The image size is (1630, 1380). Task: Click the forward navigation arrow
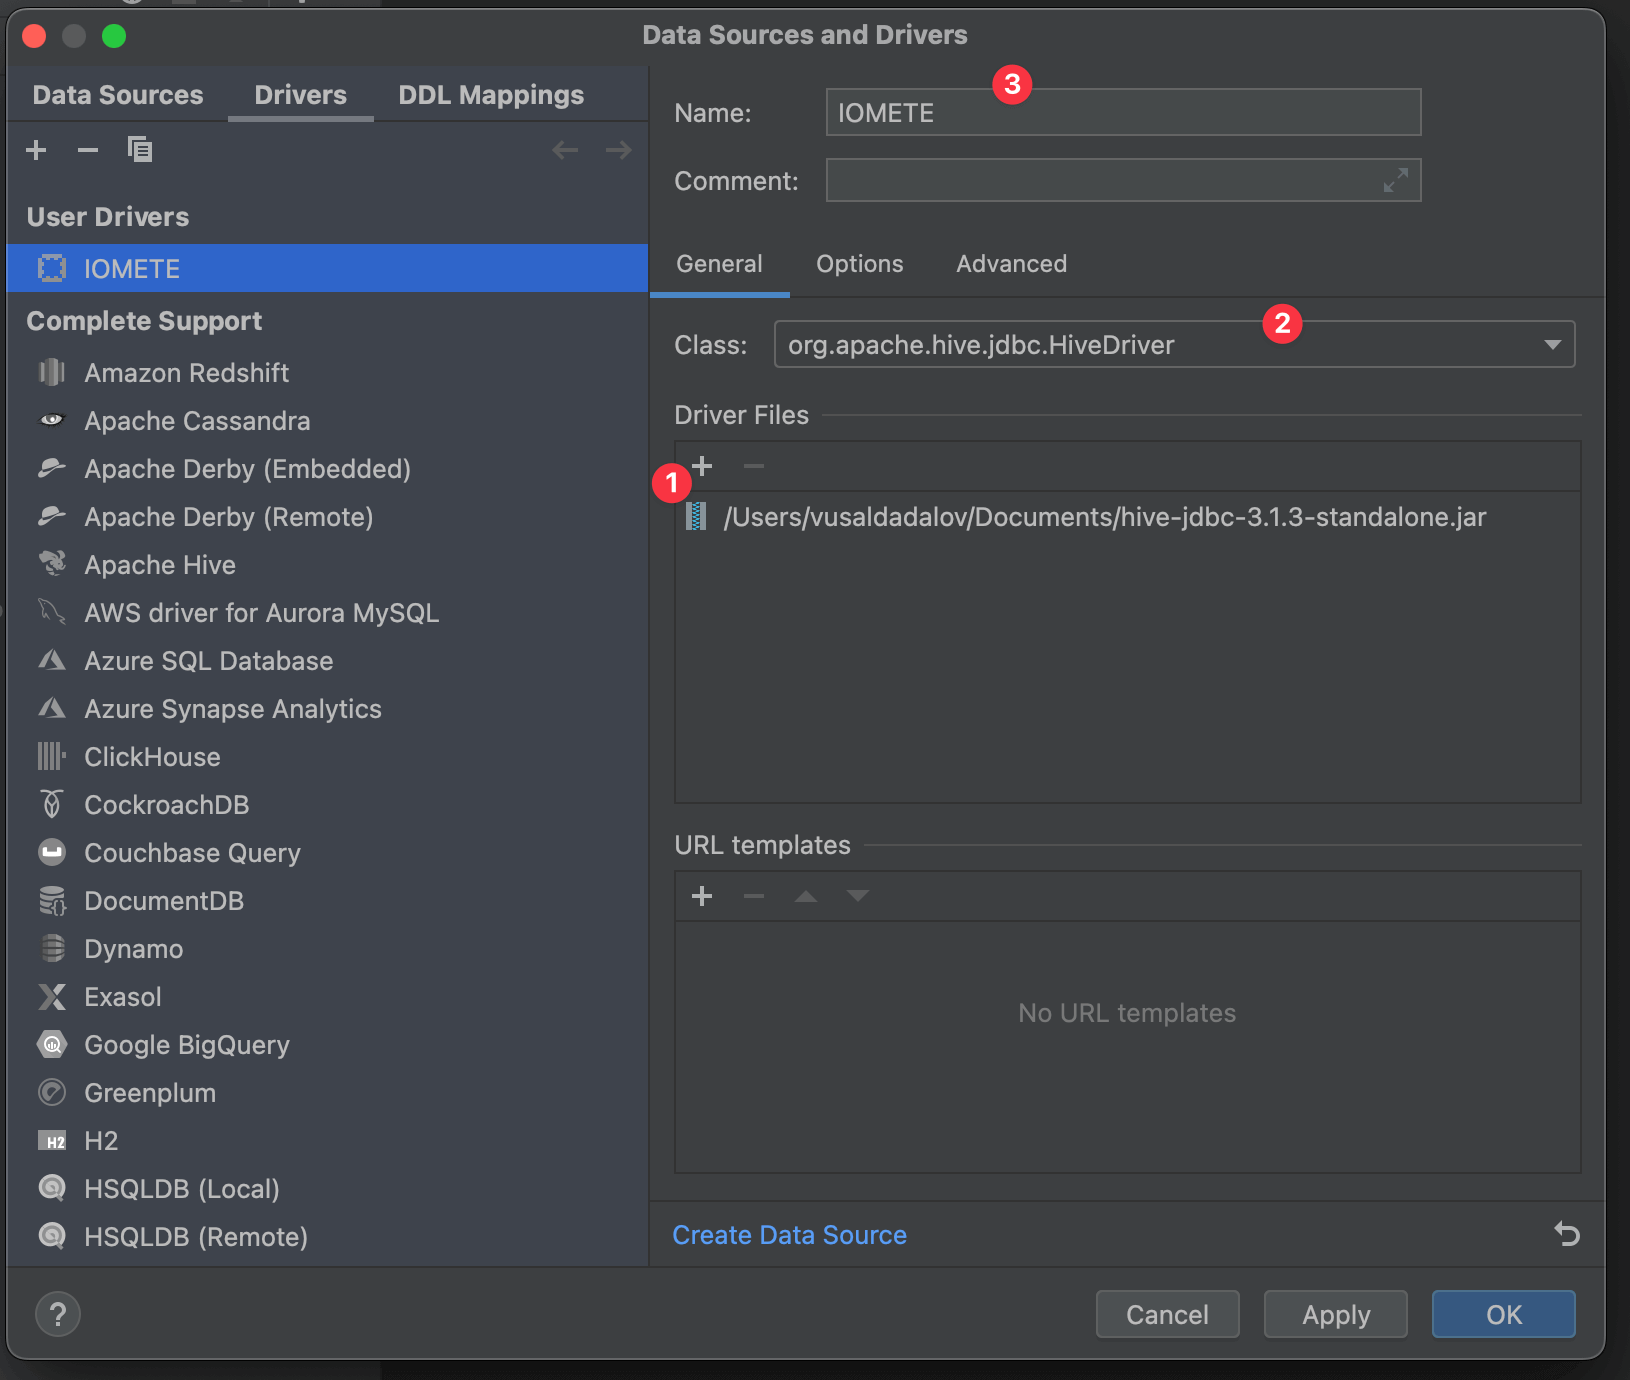click(619, 150)
